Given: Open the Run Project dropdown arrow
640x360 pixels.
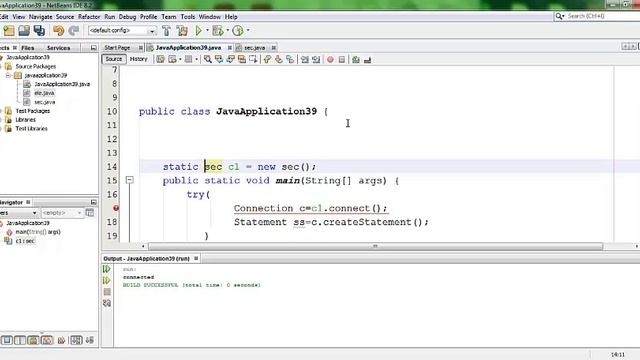Looking at the screenshot, I should pos(207,31).
